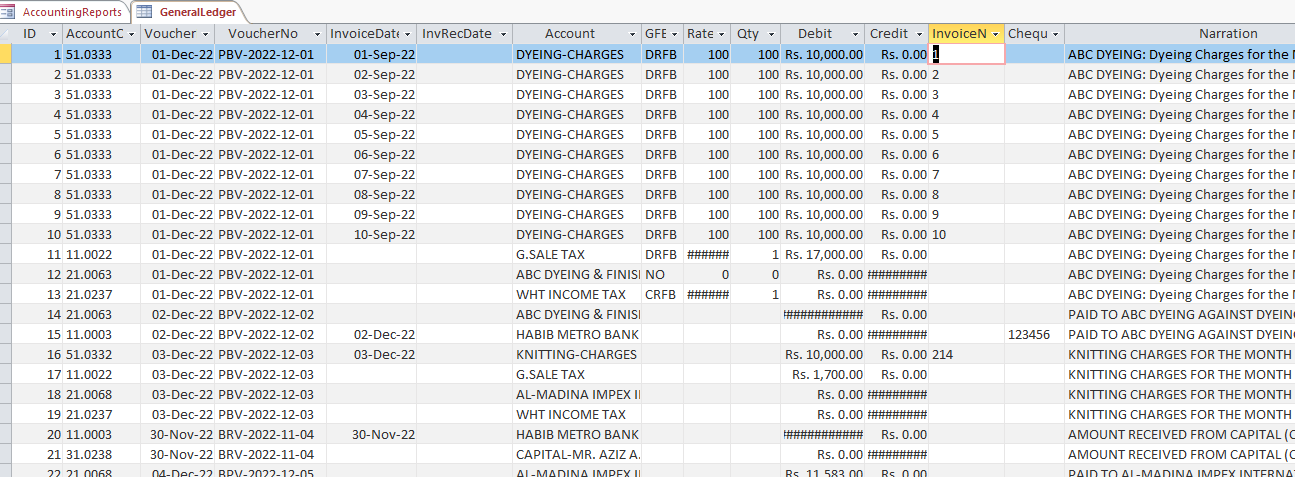The image size is (1295, 477).
Task: Click the AccountC cell '51.0332'
Action: click(102, 354)
